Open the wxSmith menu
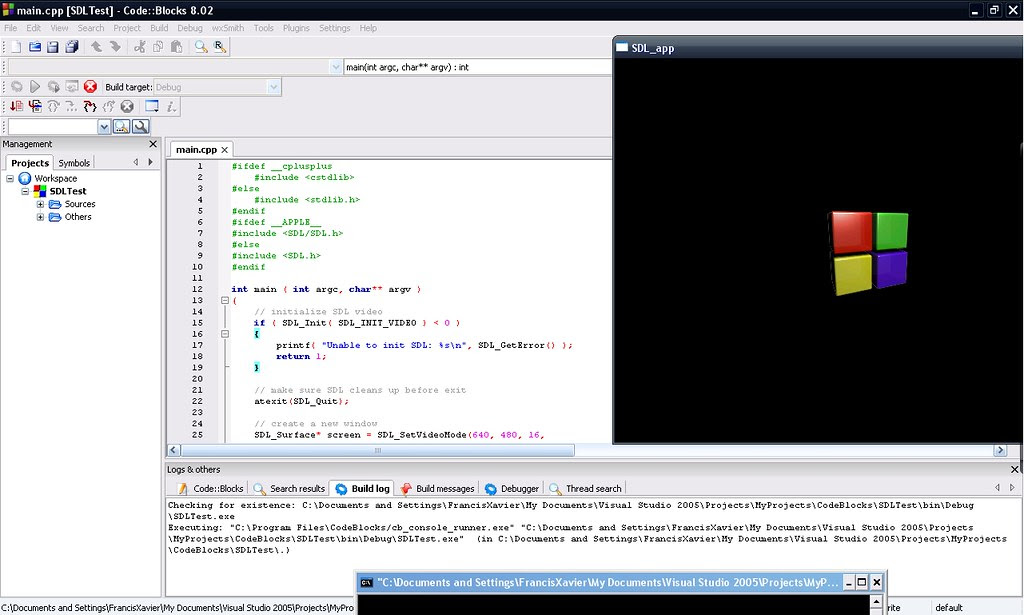 [x=228, y=28]
